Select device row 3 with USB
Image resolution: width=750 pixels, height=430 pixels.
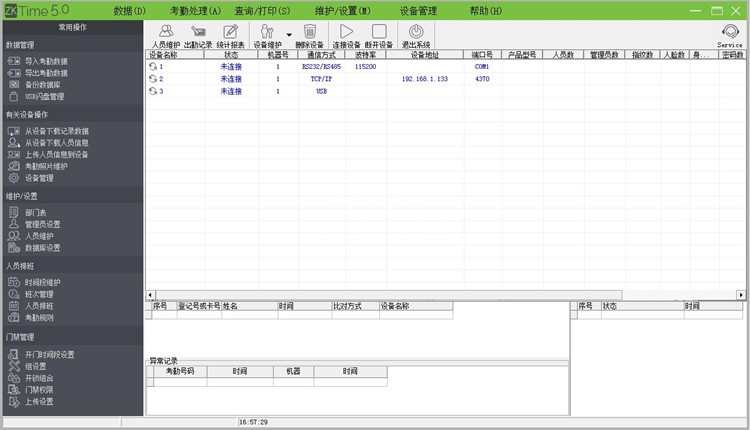[445, 91]
